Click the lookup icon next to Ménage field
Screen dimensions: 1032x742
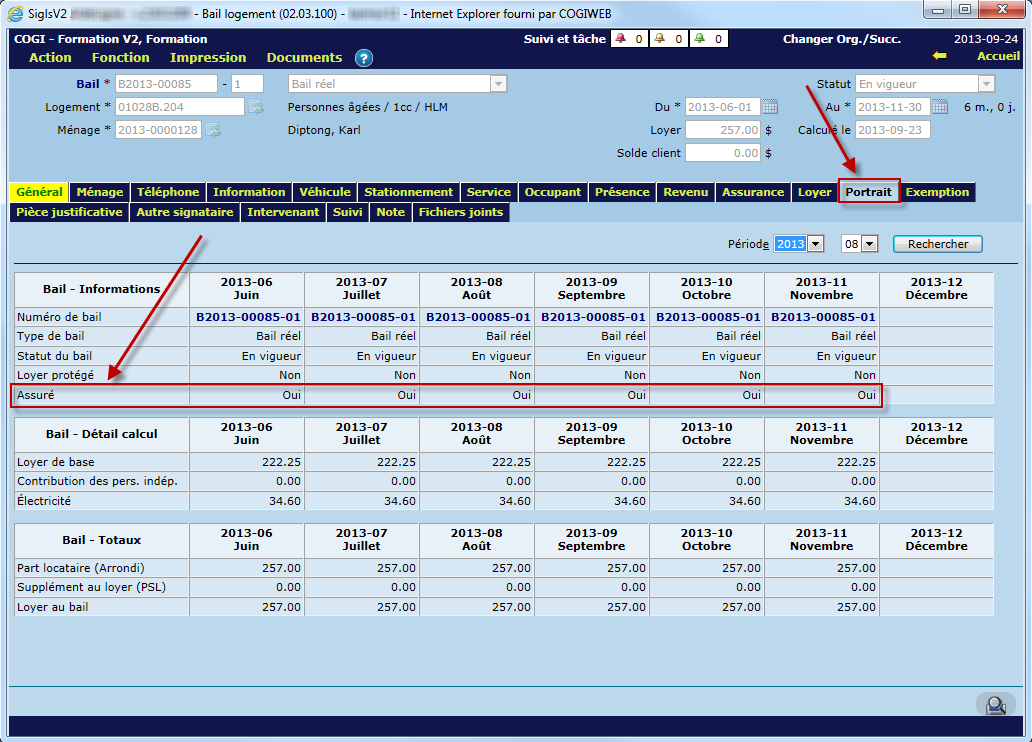(x=213, y=130)
